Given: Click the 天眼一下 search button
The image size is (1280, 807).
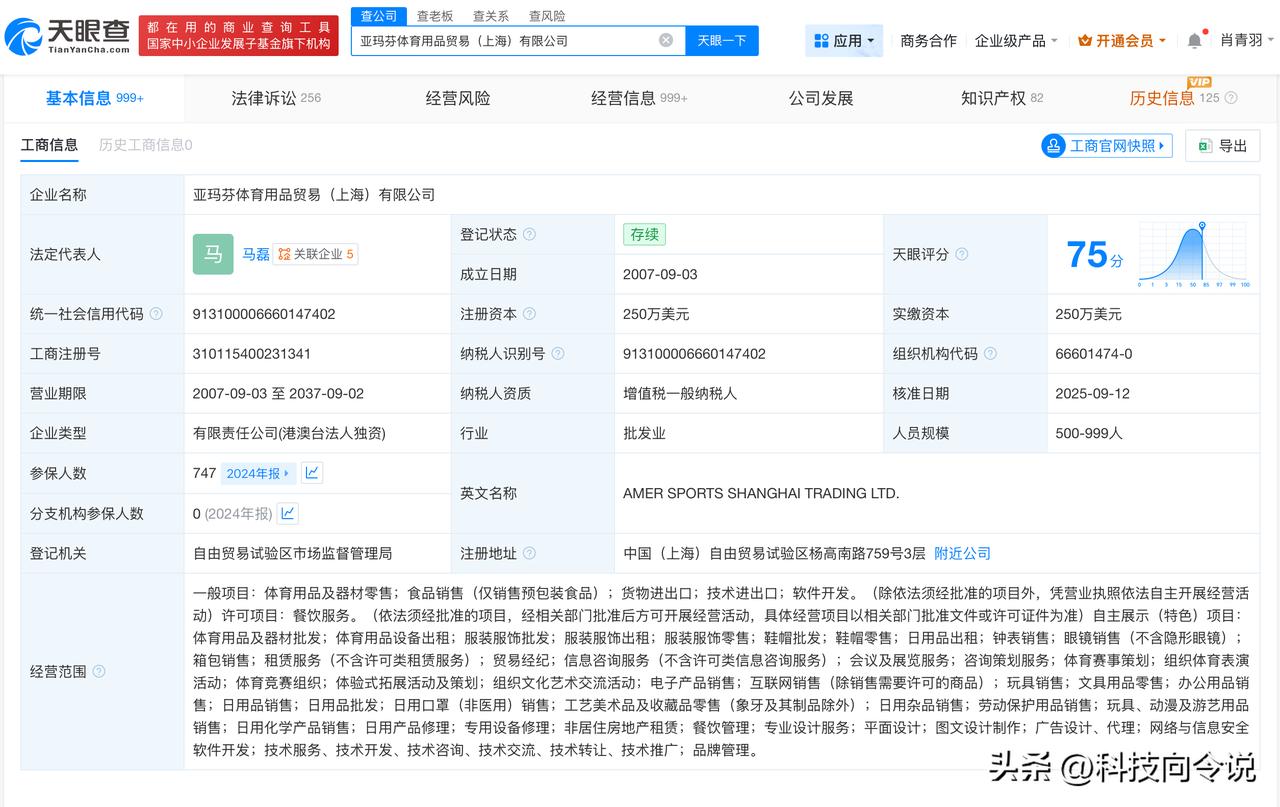Looking at the screenshot, I should pyautogui.click(x=722, y=40).
